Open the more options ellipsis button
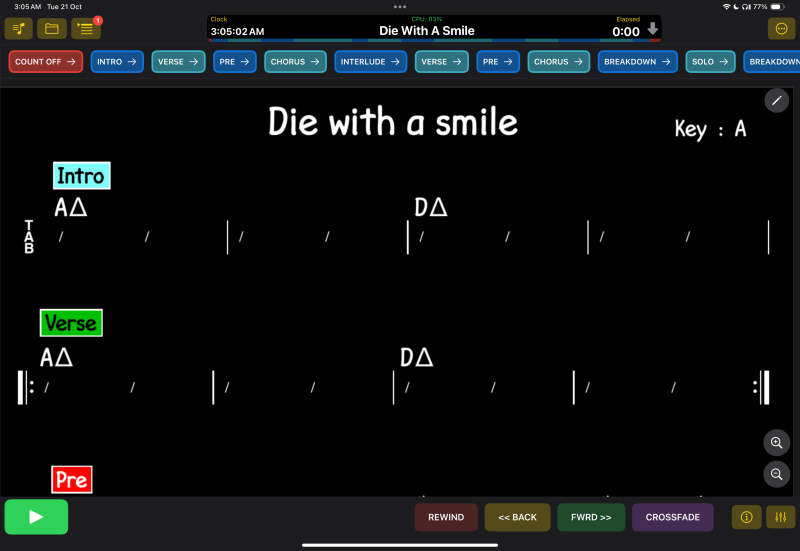The image size is (800, 551). [x=781, y=29]
